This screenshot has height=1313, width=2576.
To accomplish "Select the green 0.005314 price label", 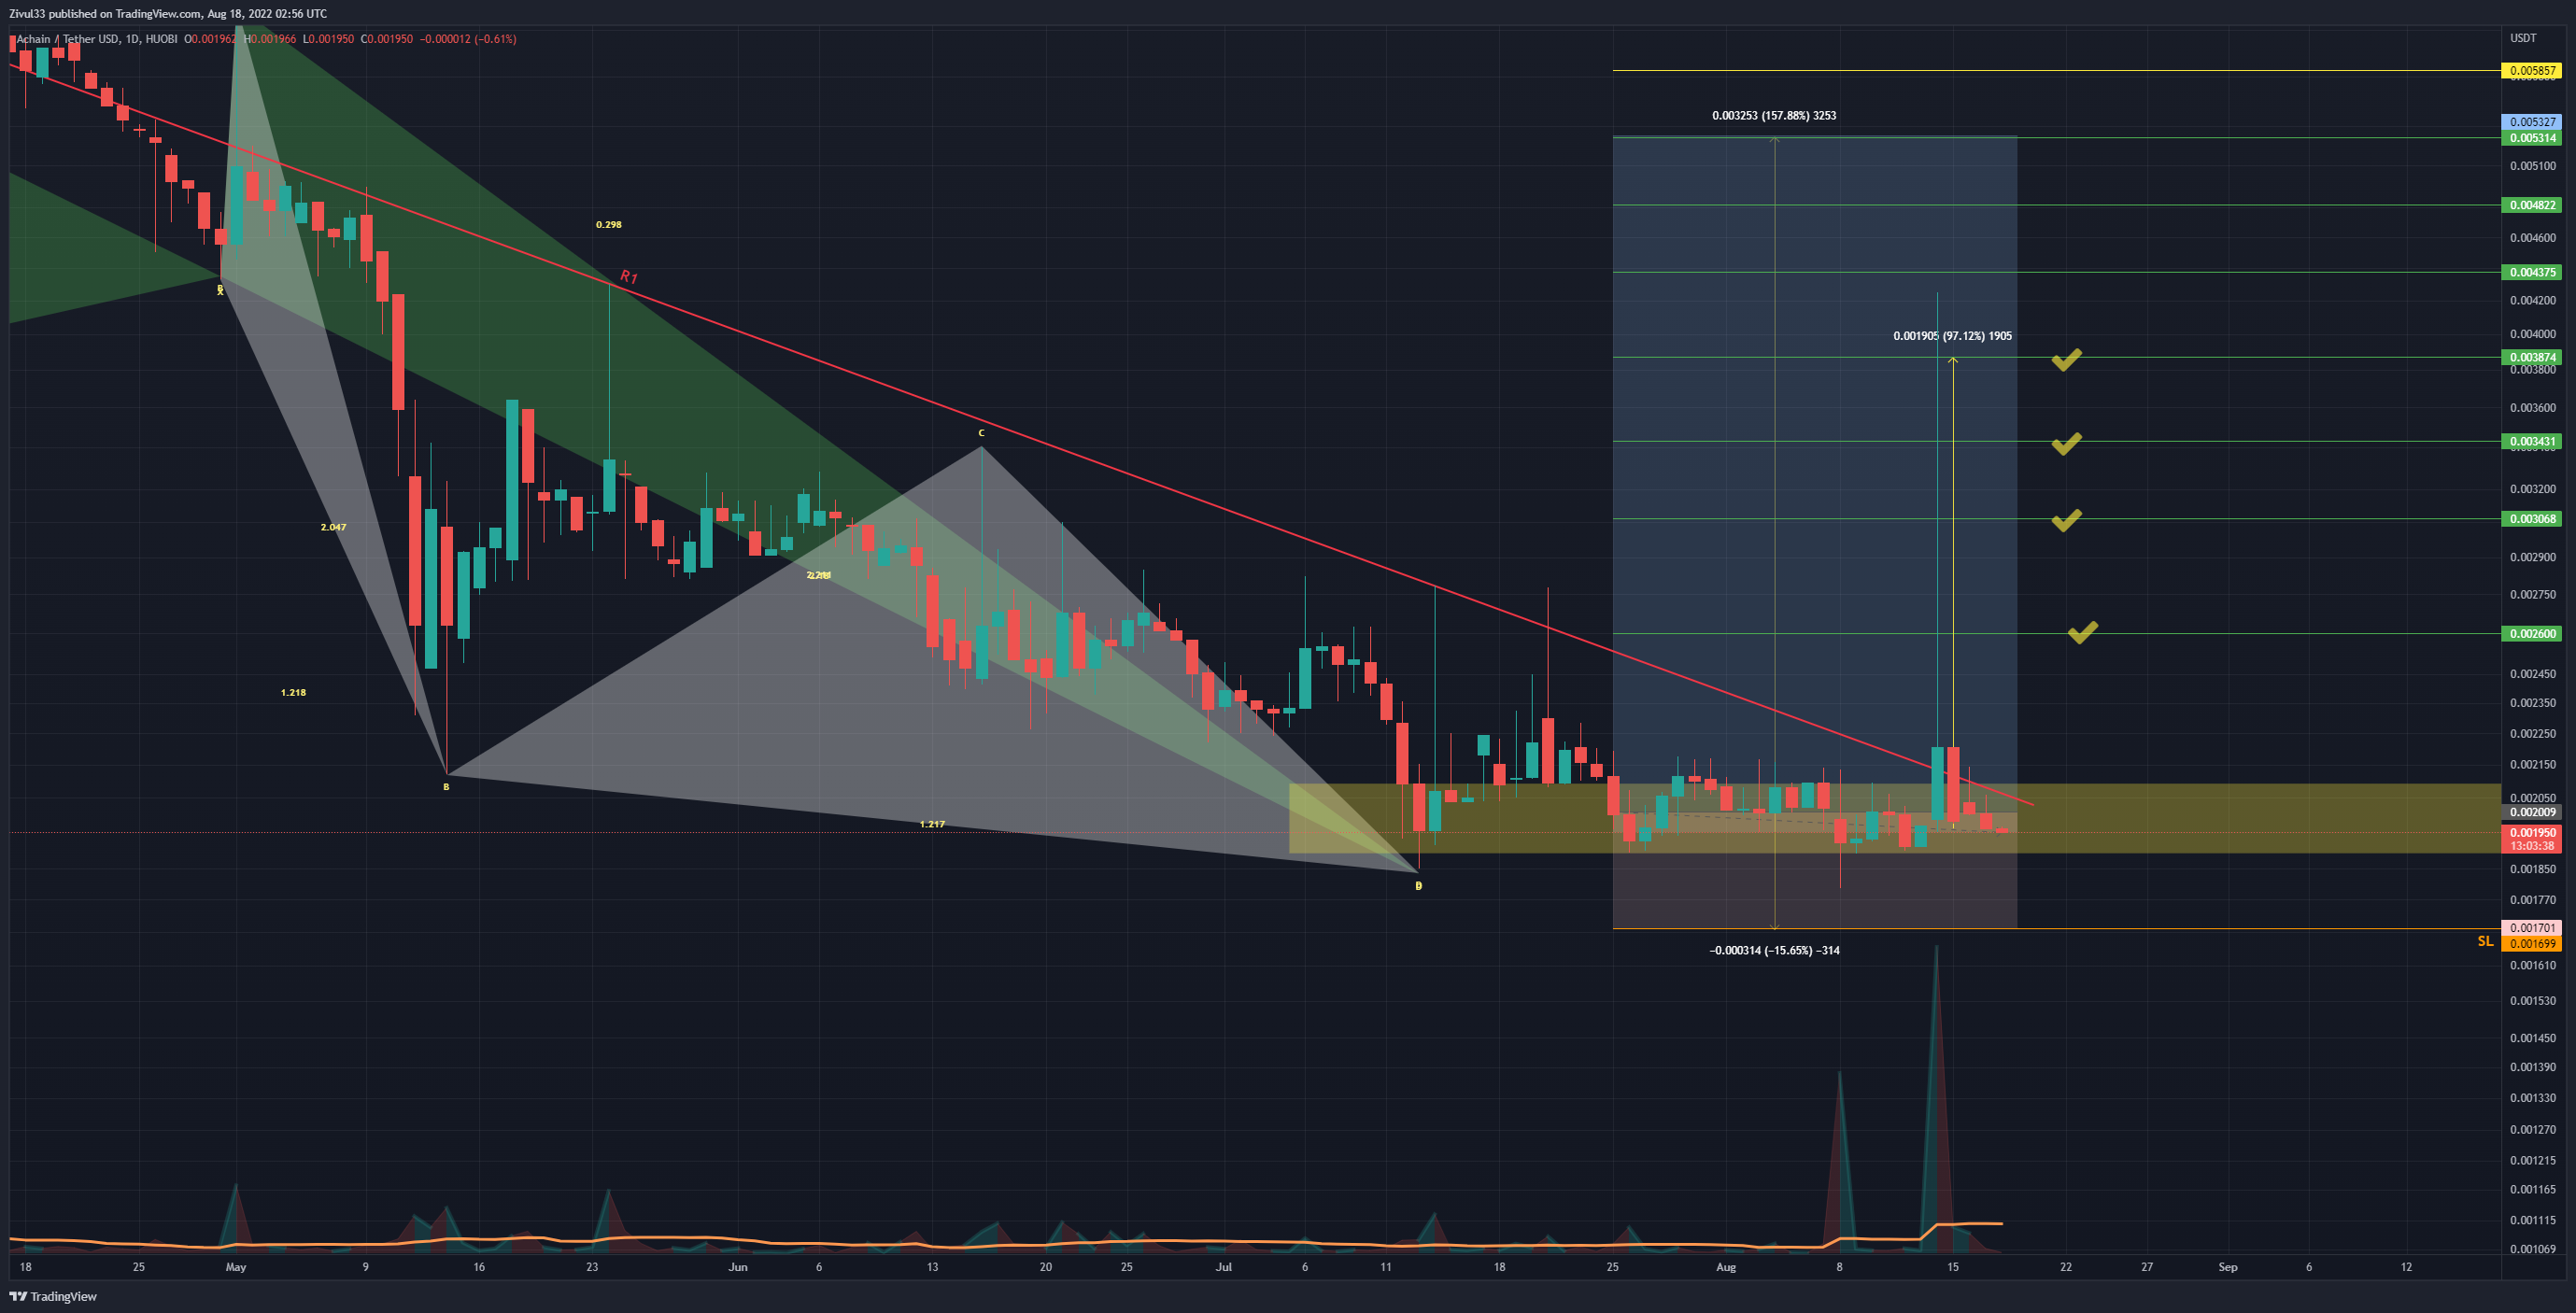I will [x=2534, y=138].
